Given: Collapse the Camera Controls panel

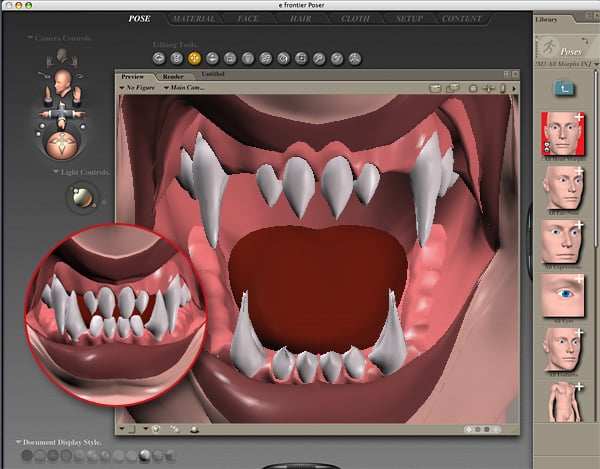Looking at the screenshot, I should coord(31,38).
